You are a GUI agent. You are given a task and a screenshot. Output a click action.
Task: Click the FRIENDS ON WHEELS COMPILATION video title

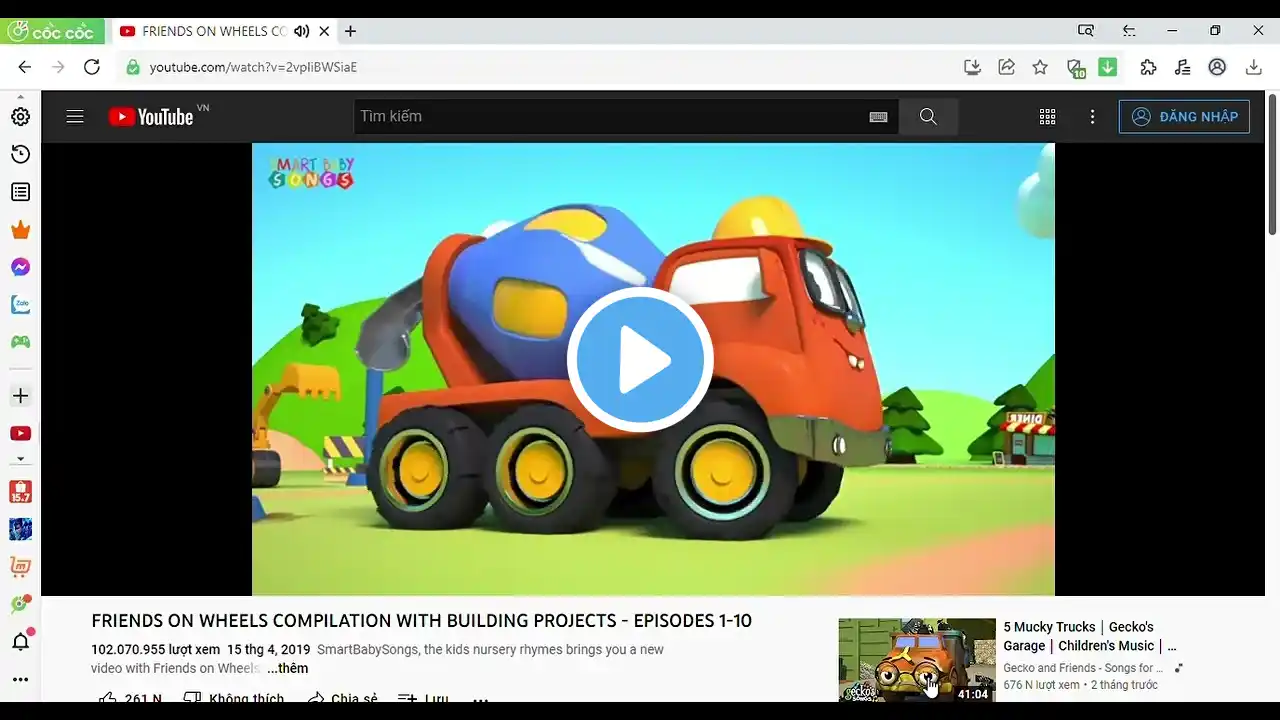coord(421,621)
